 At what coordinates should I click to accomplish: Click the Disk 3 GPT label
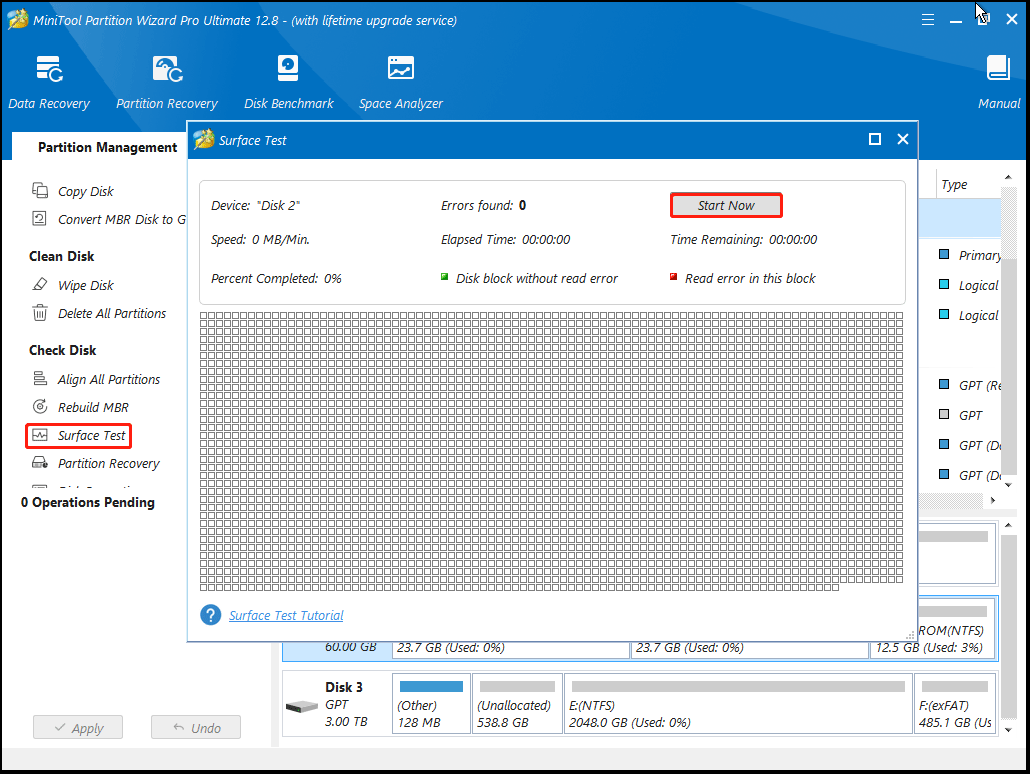tap(337, 704)
